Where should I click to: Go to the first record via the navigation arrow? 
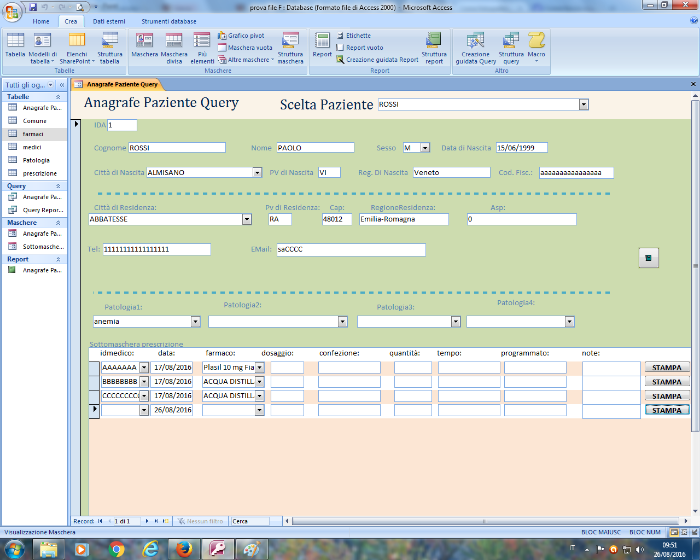coord(100,521)
